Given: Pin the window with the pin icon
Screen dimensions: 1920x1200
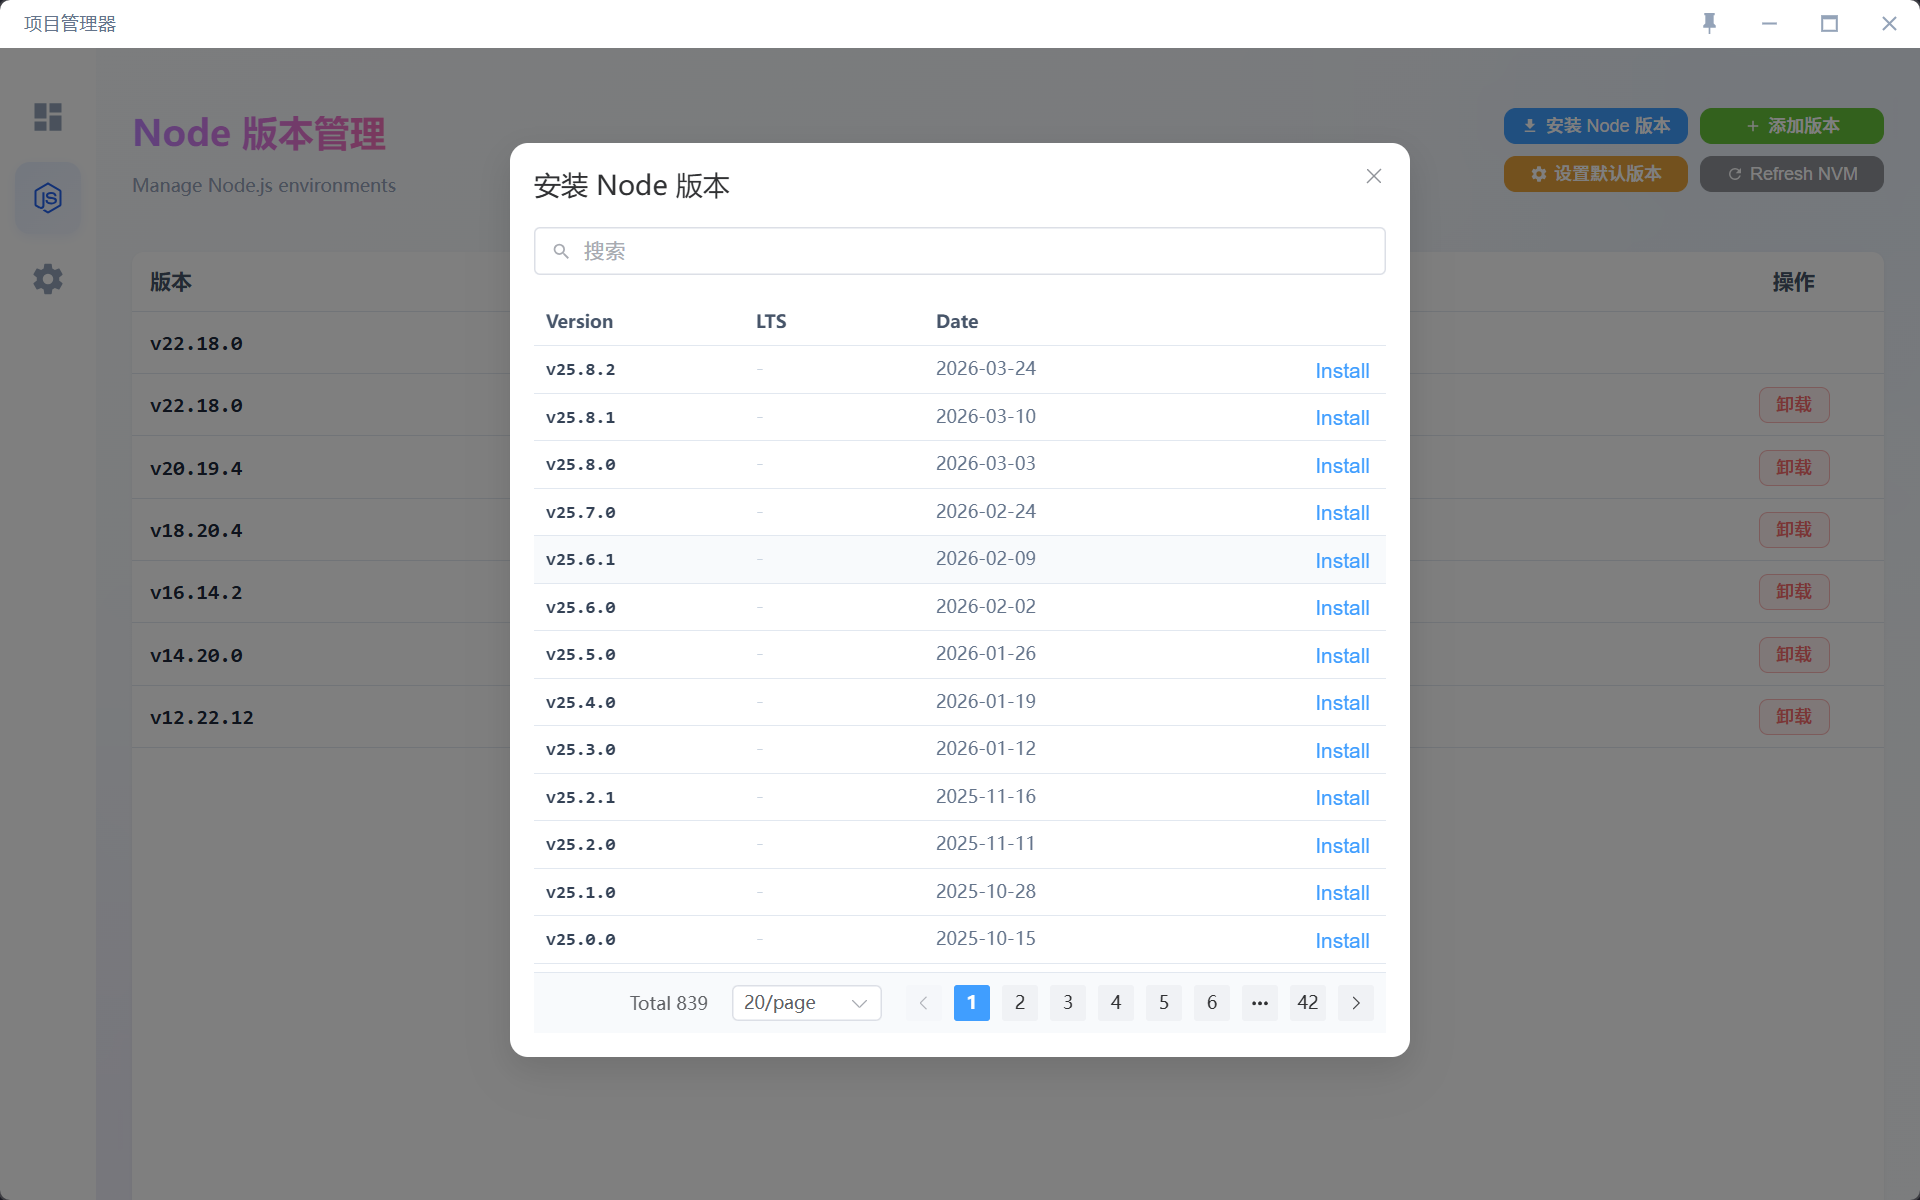Looking at the screenshot, I should point(1710,23).
